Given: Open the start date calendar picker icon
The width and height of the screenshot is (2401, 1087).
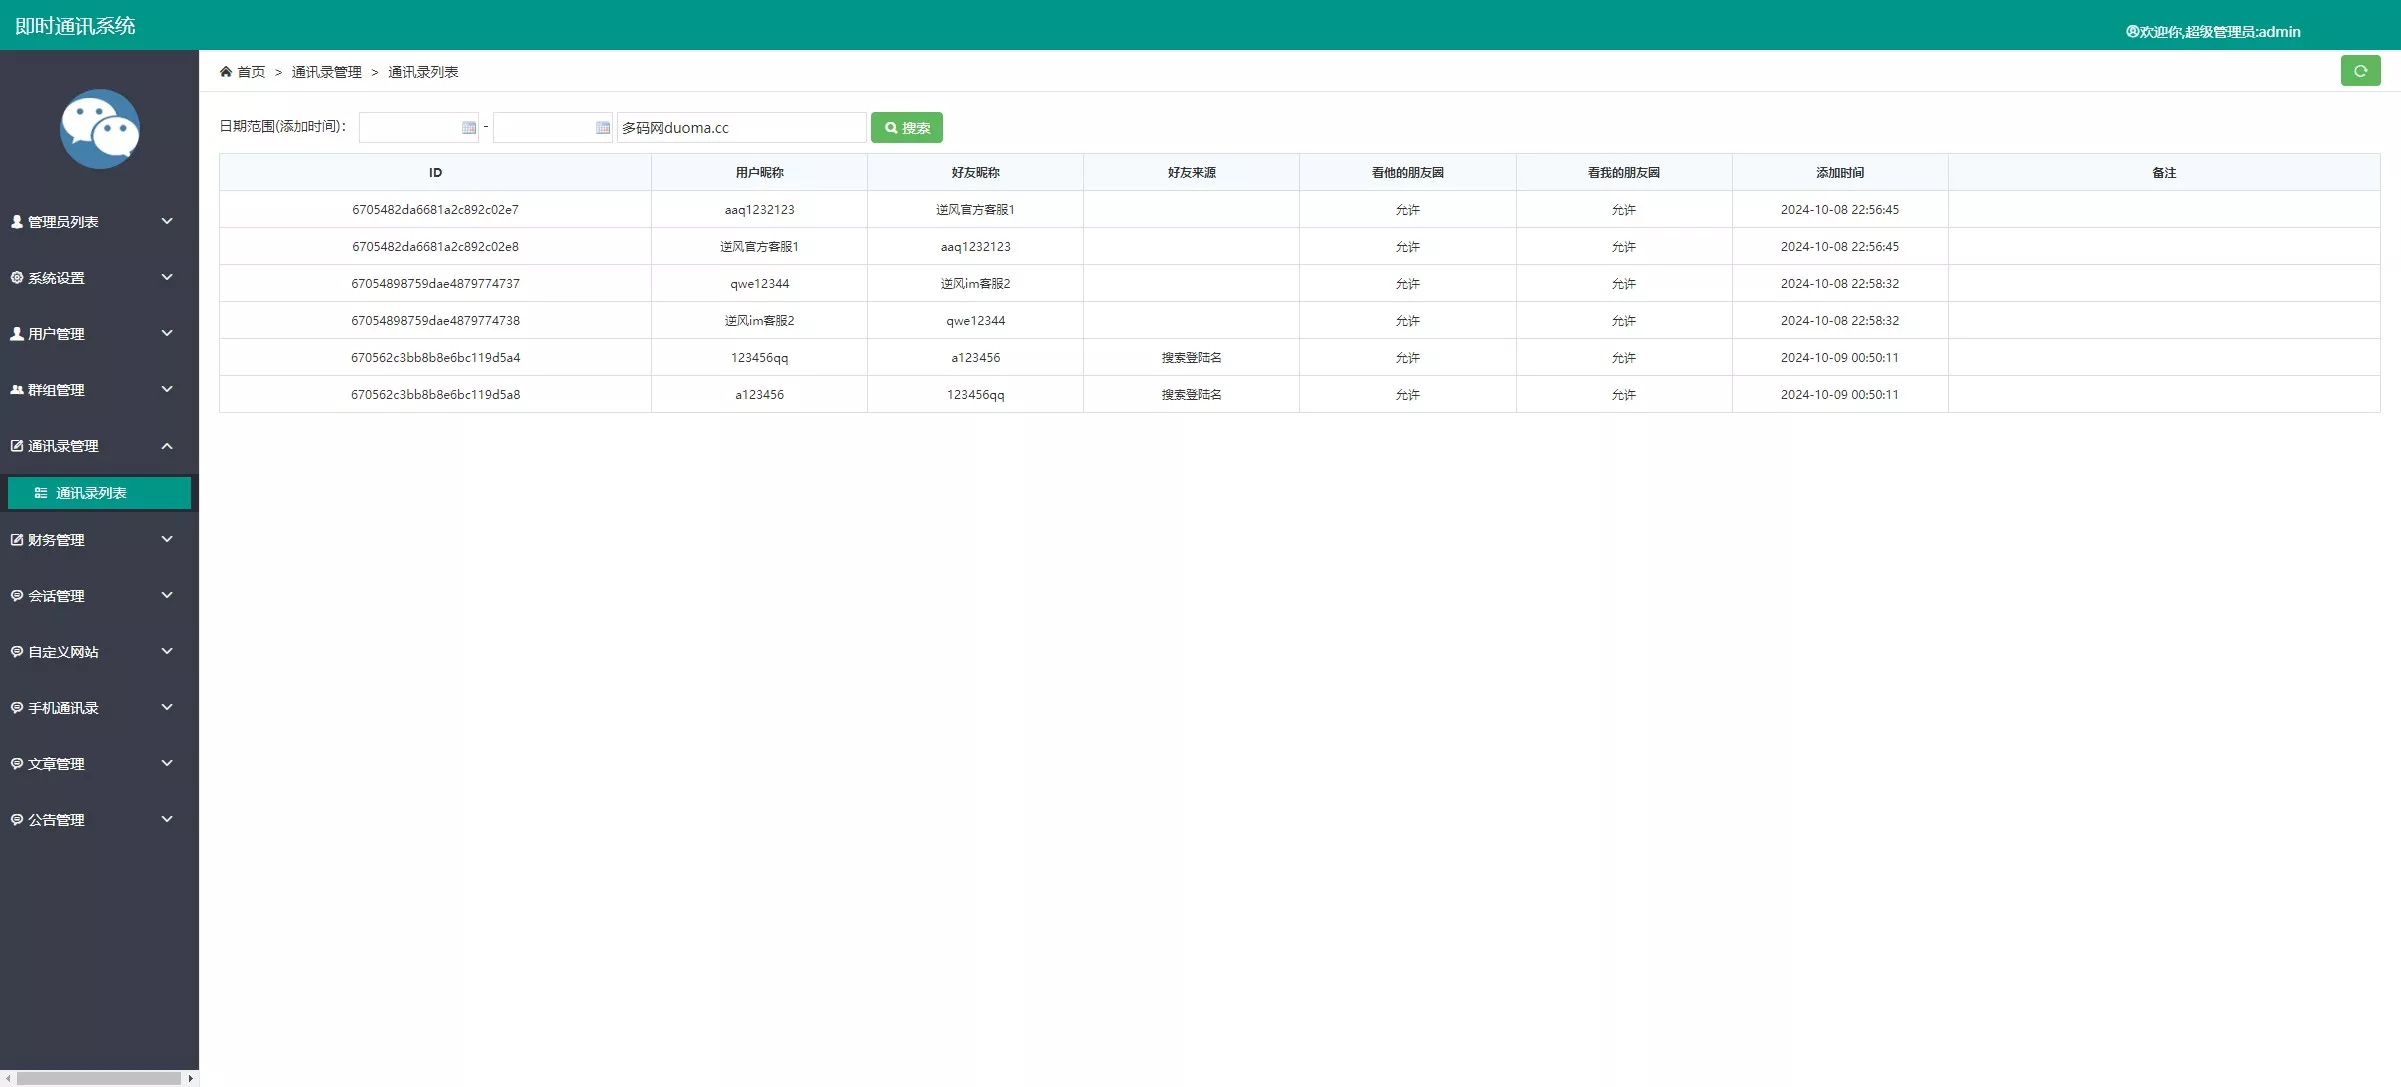Looking at the screenshot, I should coord(468,128).
